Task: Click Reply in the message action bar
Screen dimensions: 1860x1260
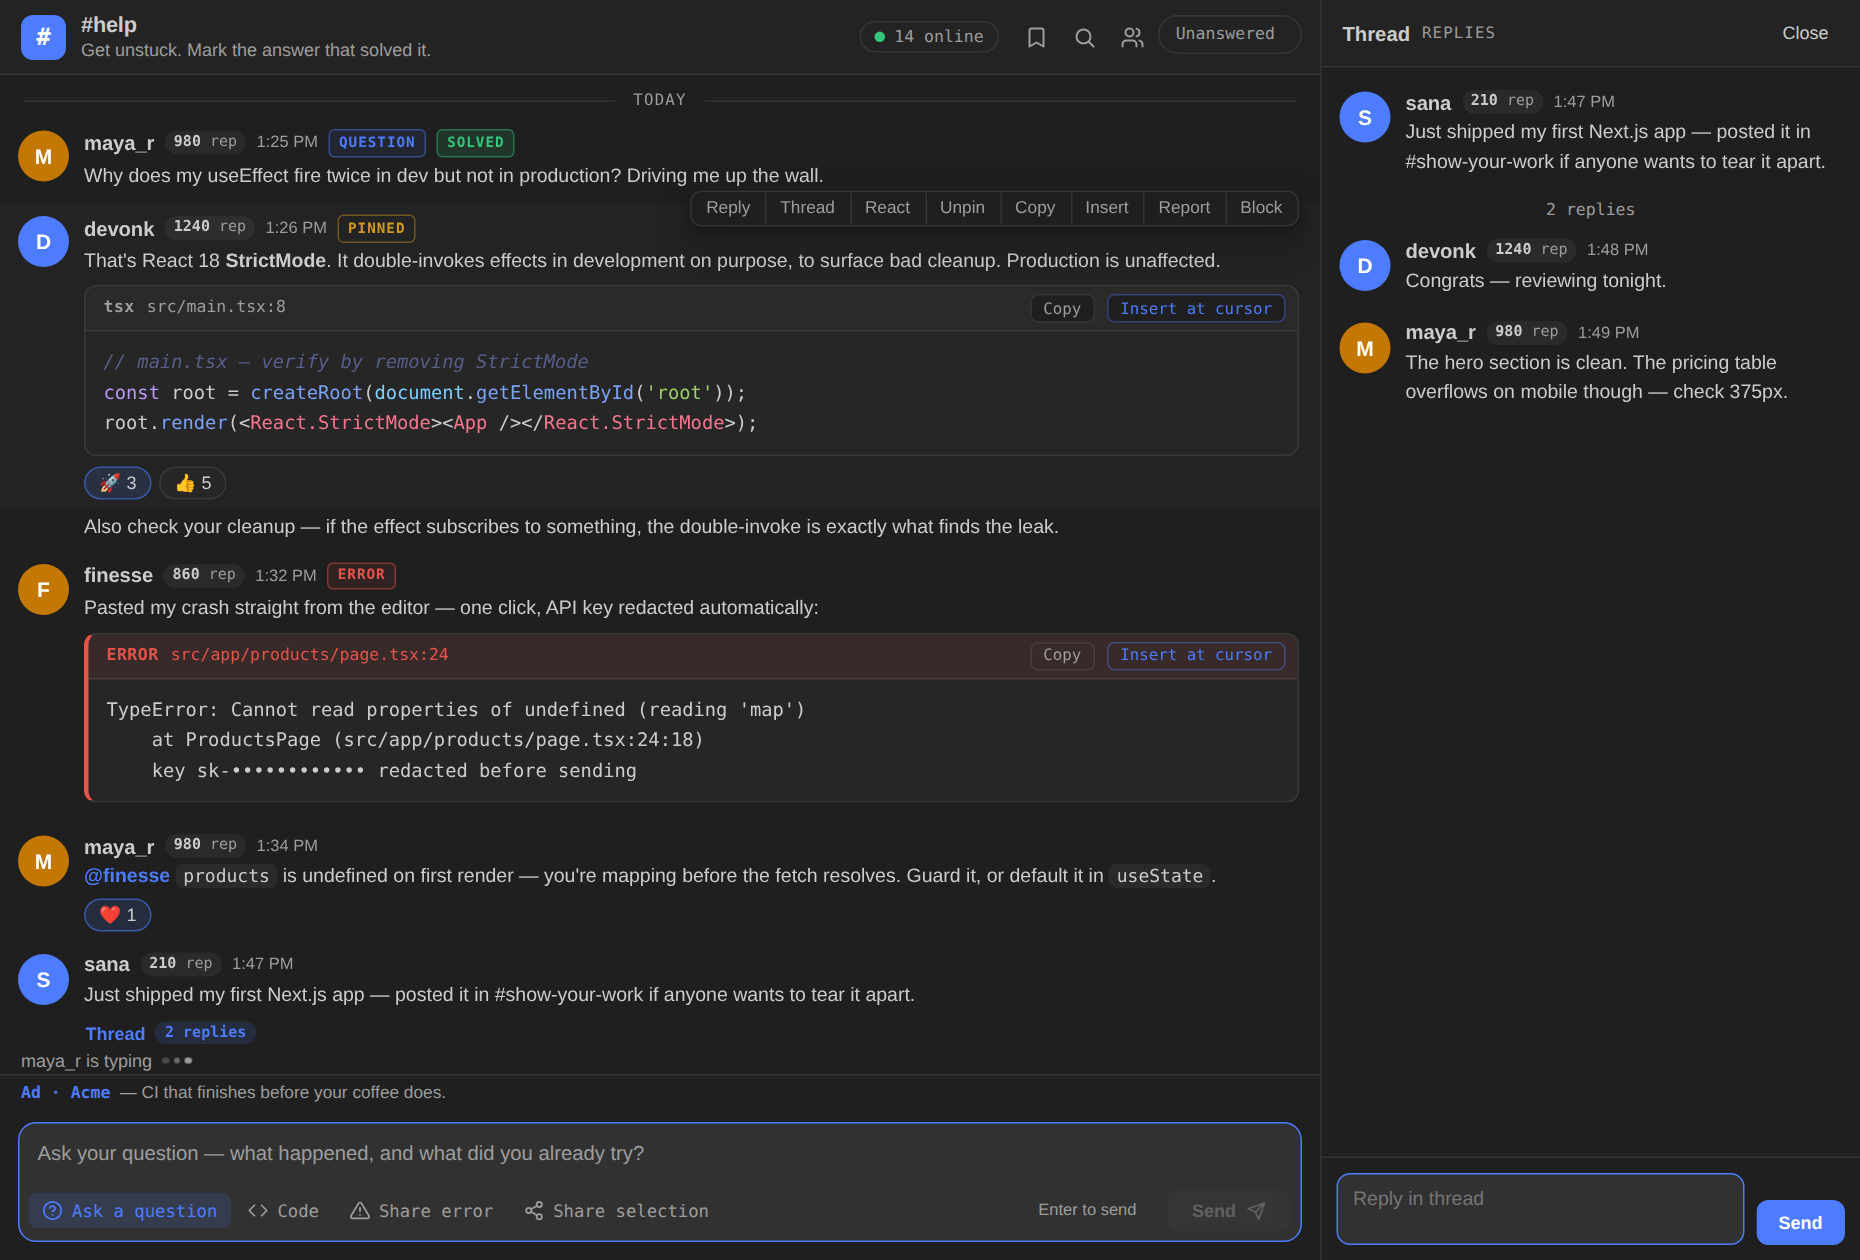Action: [728, 208]
